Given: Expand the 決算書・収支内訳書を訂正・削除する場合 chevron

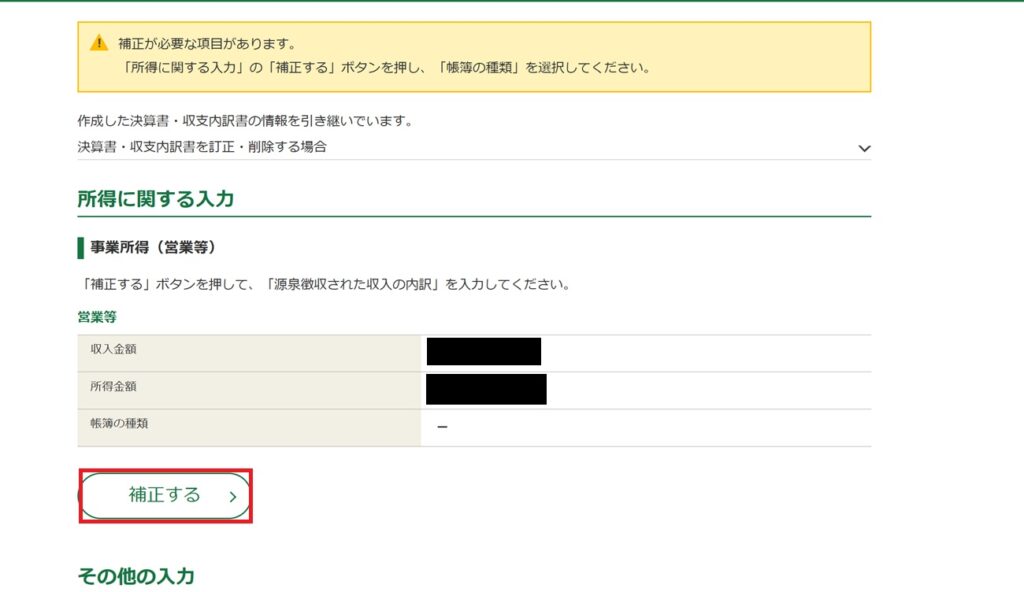Looking at the screenshot, I should (863, 148).
